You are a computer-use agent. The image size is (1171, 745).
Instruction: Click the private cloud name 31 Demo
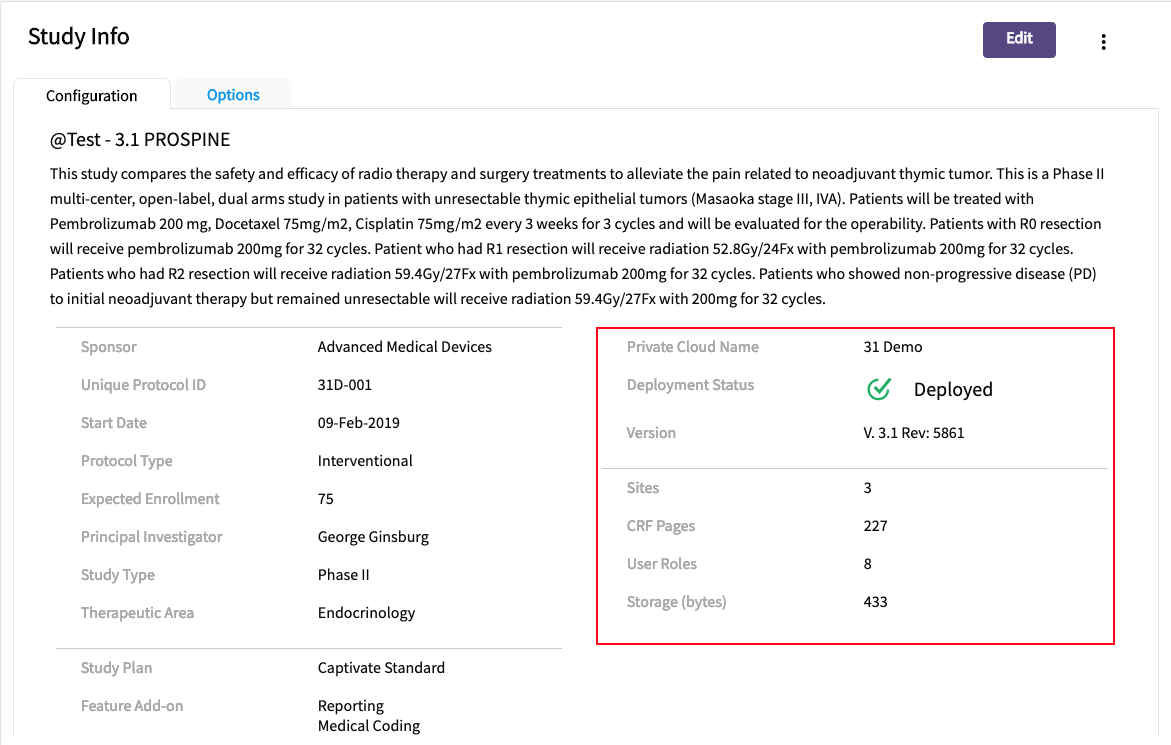[x=892, y=347]
